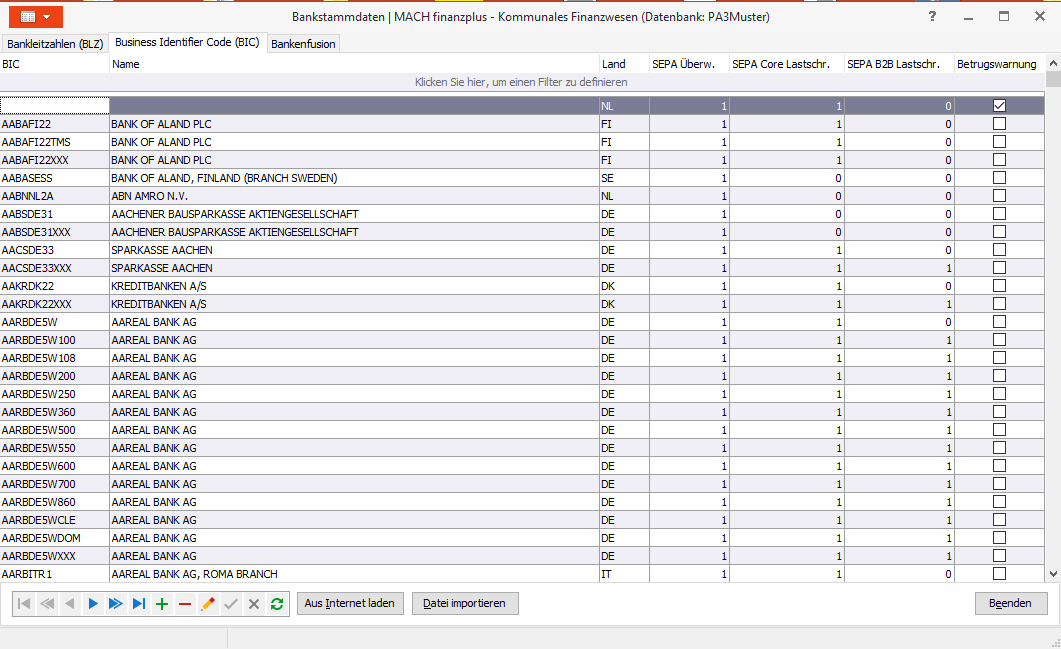
Task: Sort by the BIC column header
Action: pos(55,64)
